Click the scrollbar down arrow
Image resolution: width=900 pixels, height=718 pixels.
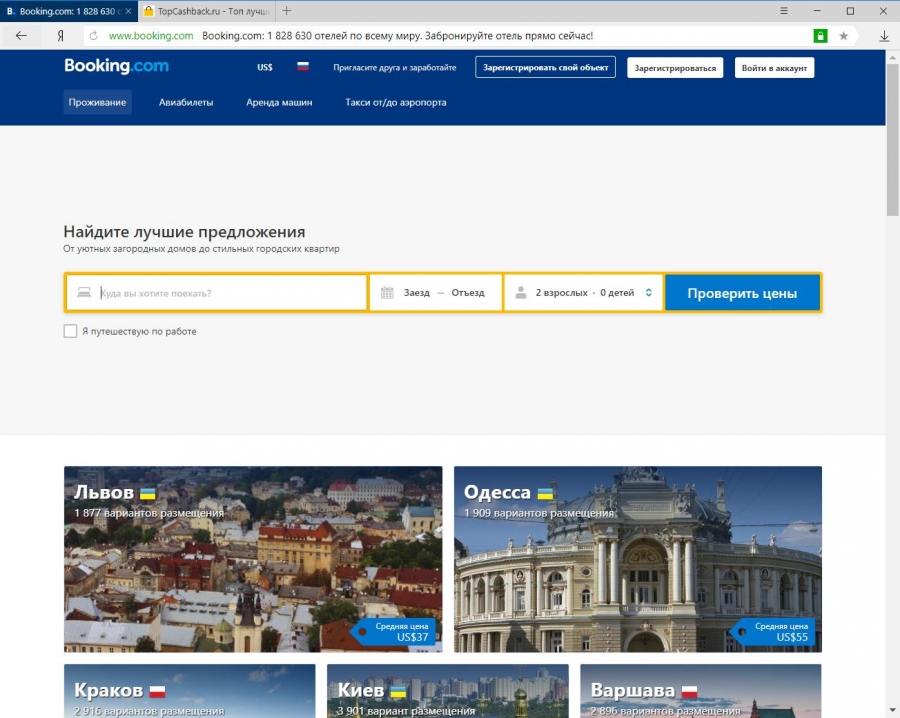[893, 711]
